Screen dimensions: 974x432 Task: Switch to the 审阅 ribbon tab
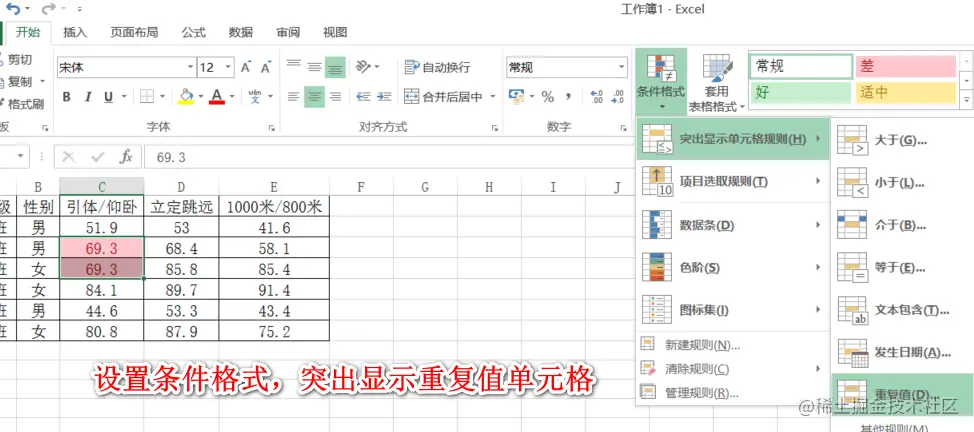pos(288,32)
